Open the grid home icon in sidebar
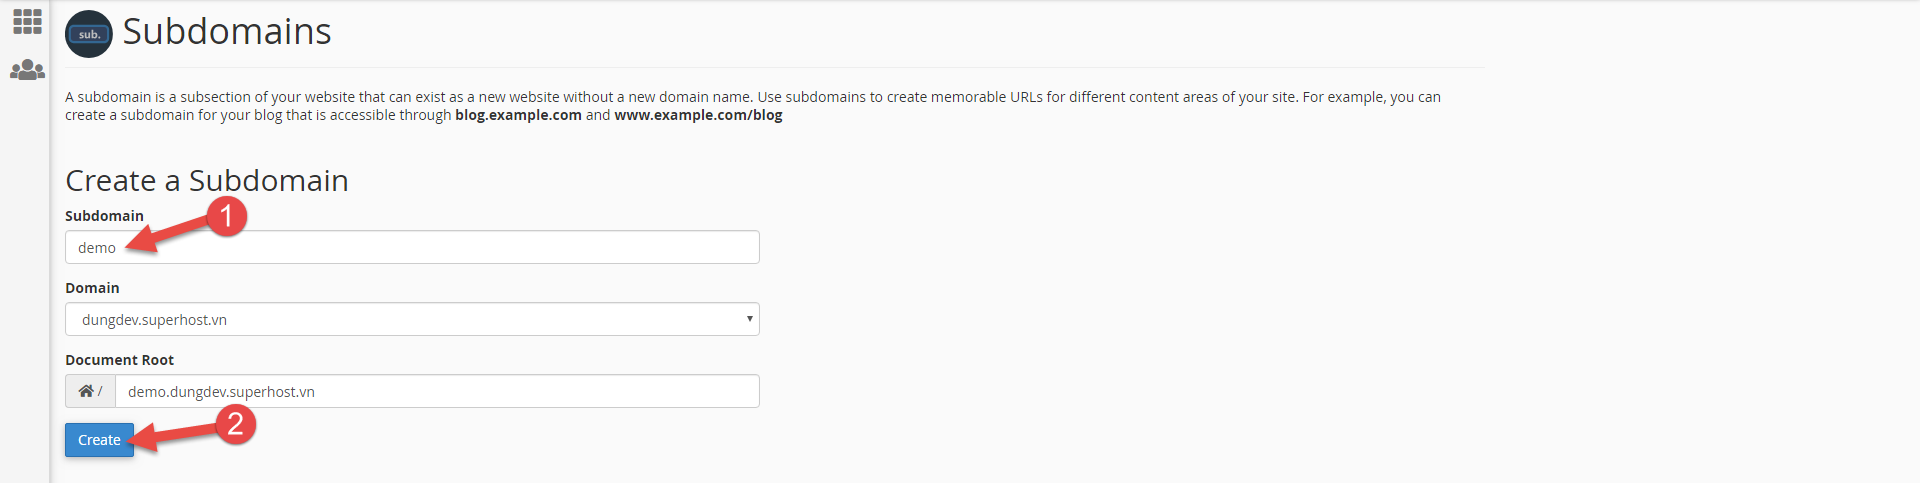 point(27,22)
